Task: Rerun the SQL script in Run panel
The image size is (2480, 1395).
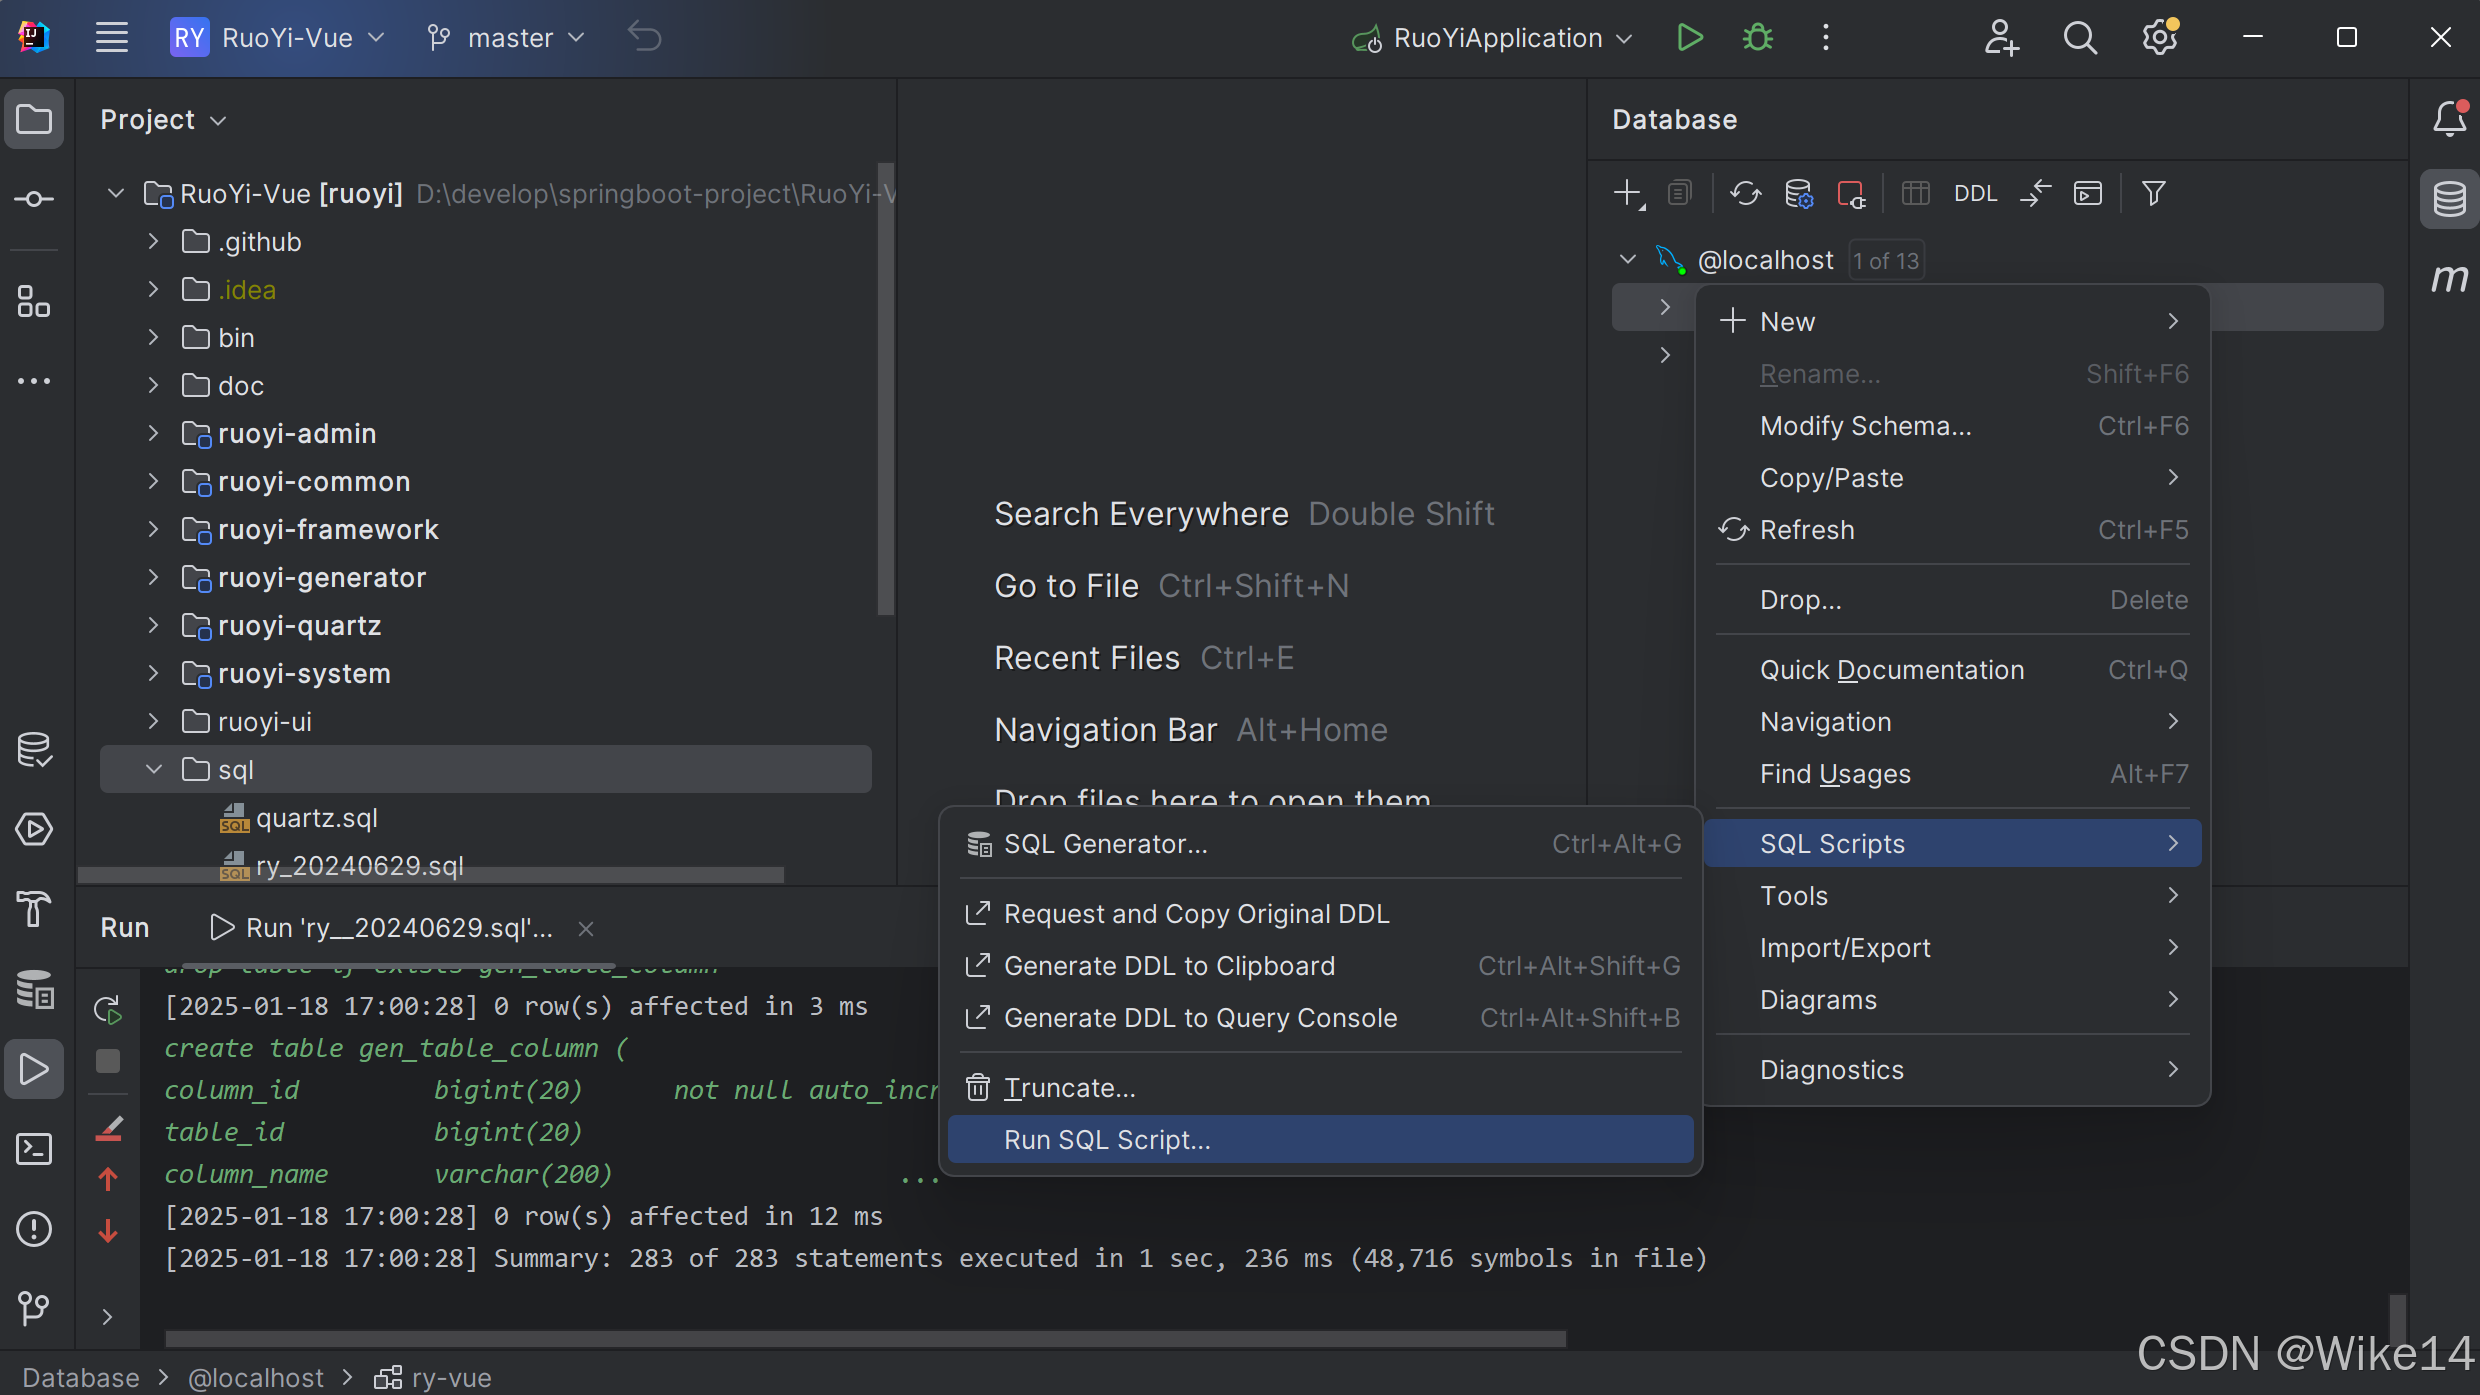Action: [108, 1009]
